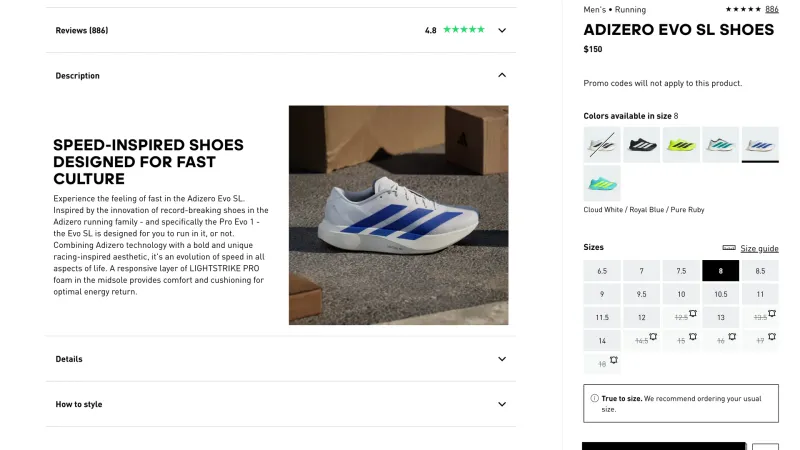Click the green star rating in Reviews row
The width and height of the screenshot is (800, 450).
464,30
